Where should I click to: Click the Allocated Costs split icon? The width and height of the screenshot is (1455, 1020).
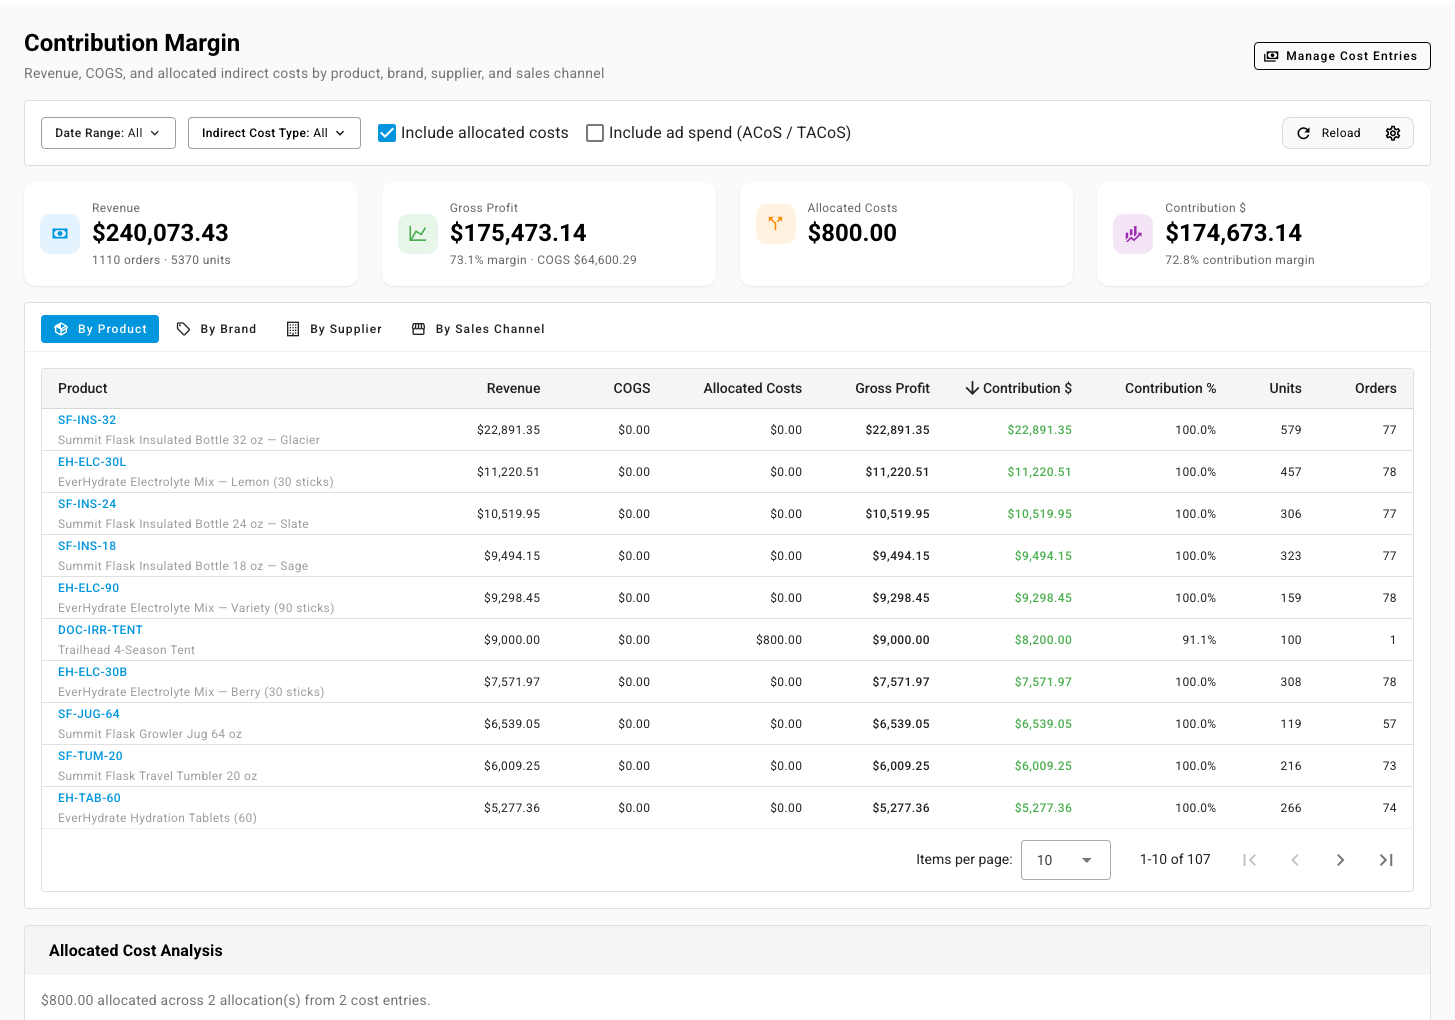tap(775, 224)
